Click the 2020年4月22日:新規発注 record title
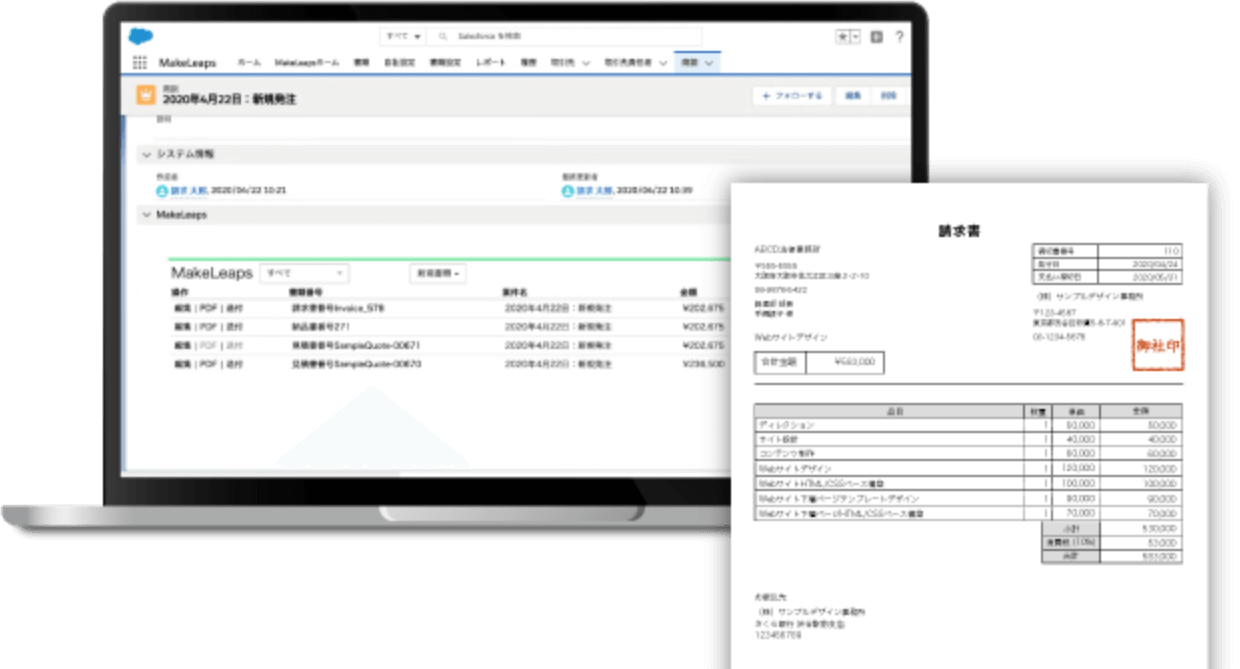Viewport: 1240px width, 669px height. 229,100
